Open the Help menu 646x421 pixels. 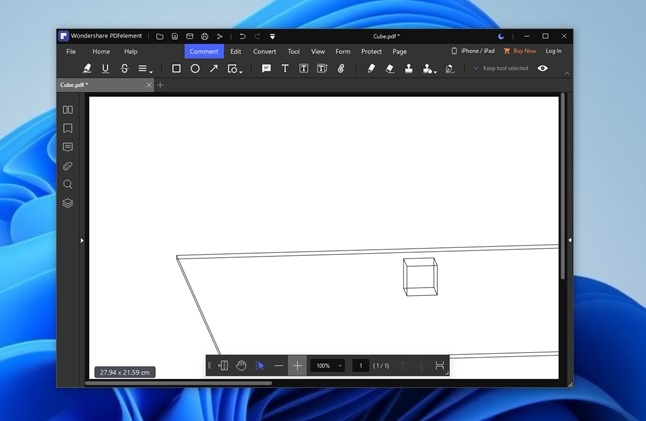[x=131, y=51]
